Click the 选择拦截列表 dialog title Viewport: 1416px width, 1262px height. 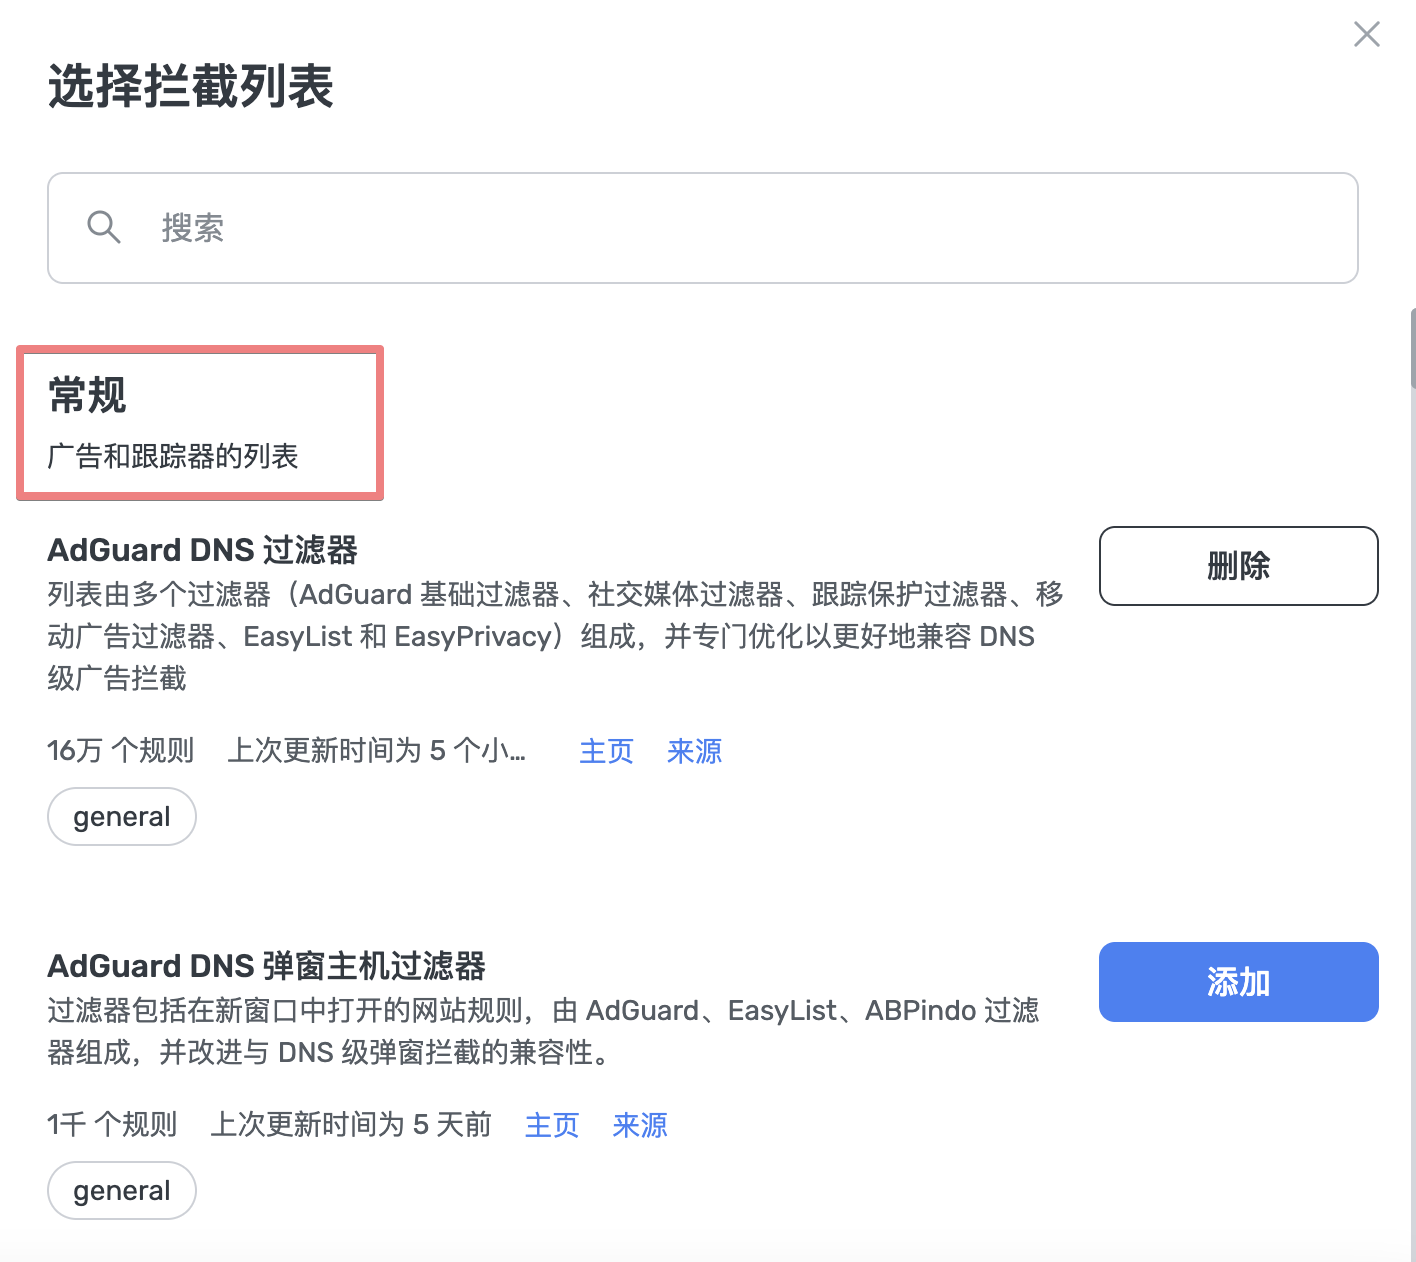191,86
